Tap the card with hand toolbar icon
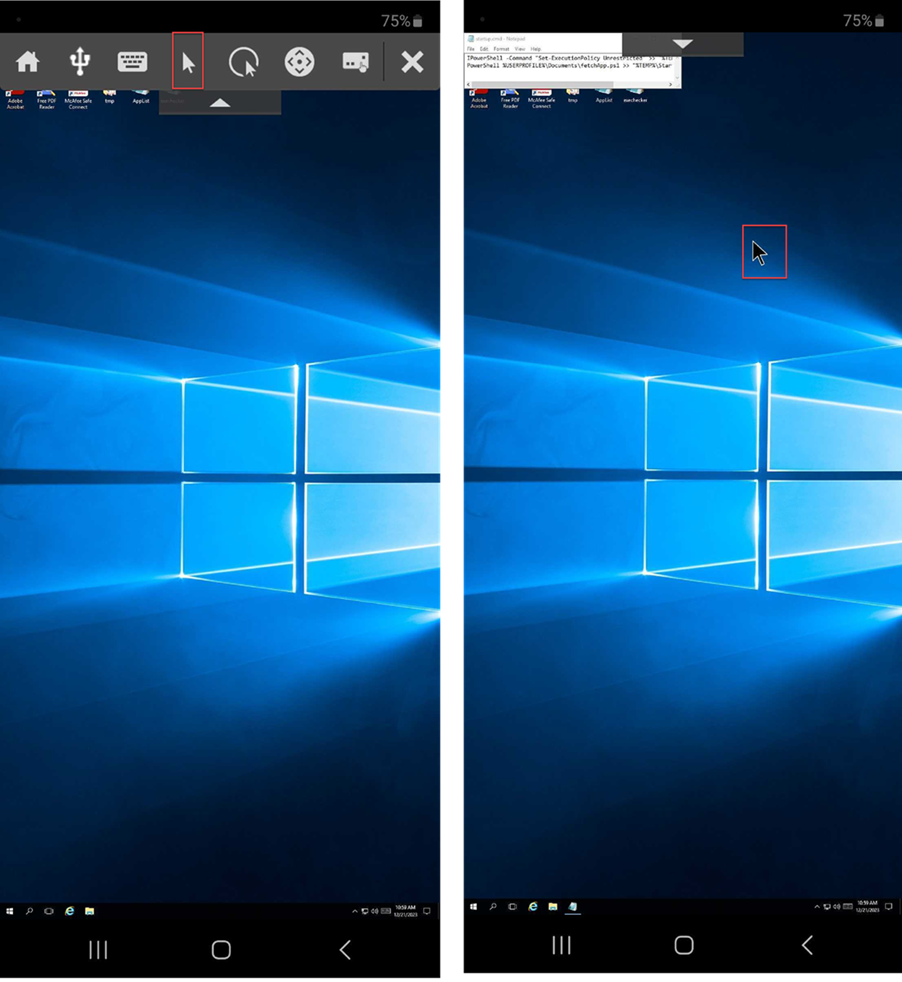Image resolution: width=902 pixels, height=982 pixels. 356,62
